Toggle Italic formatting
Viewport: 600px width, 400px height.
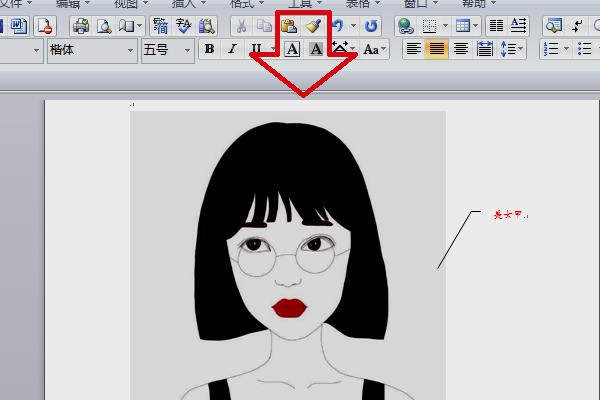232,49
